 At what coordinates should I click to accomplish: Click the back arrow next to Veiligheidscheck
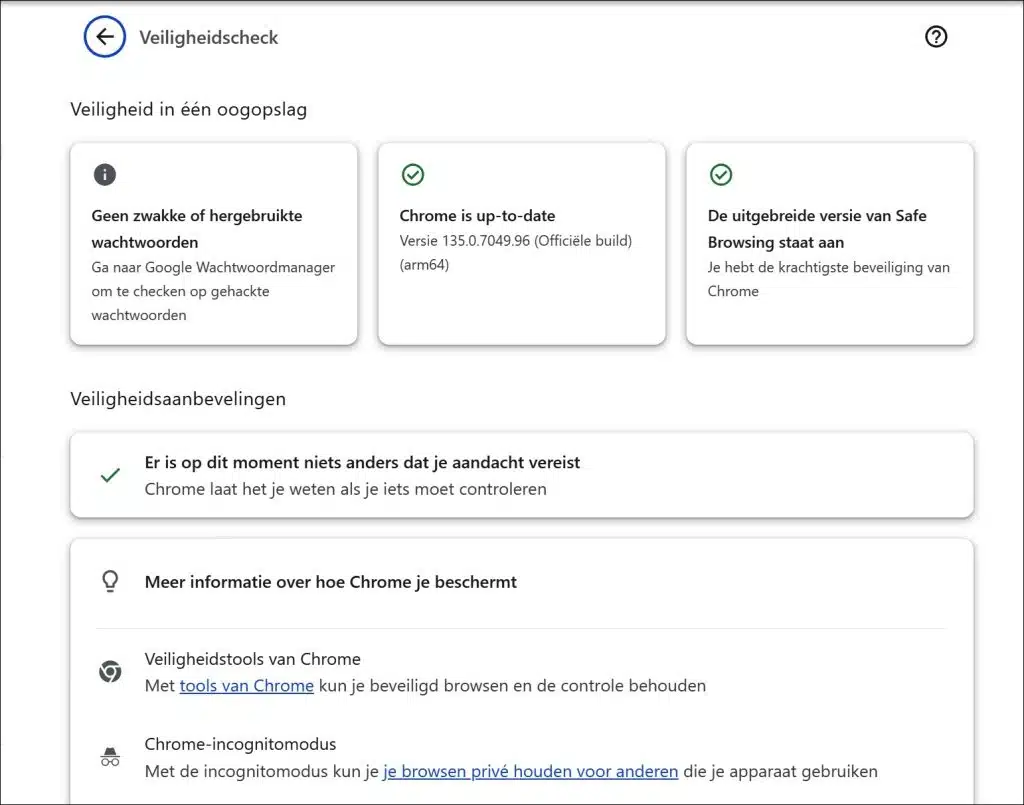pos(105,38)
